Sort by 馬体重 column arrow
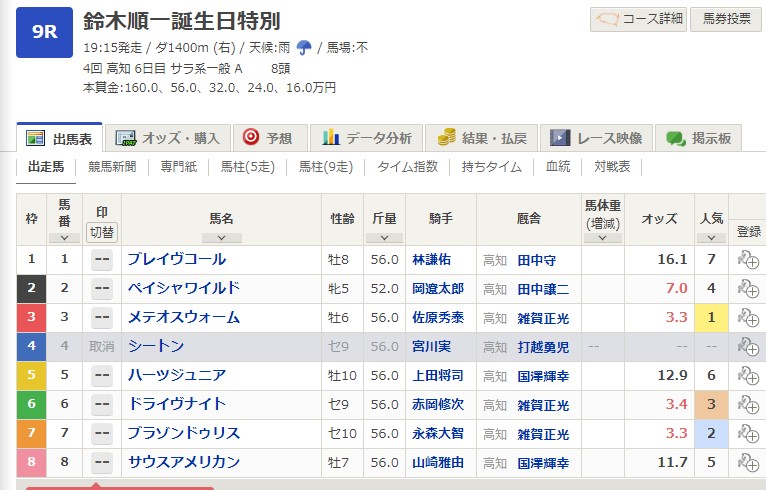766x490 pixels. 602,238
